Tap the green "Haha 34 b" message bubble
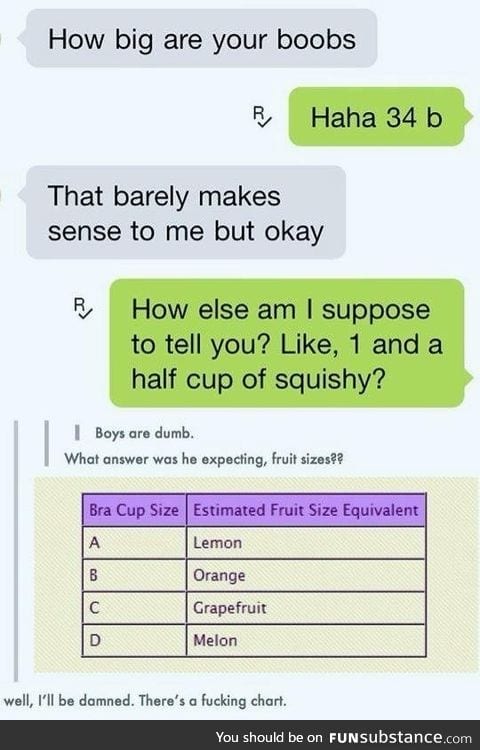 click(x=380, y=117)
